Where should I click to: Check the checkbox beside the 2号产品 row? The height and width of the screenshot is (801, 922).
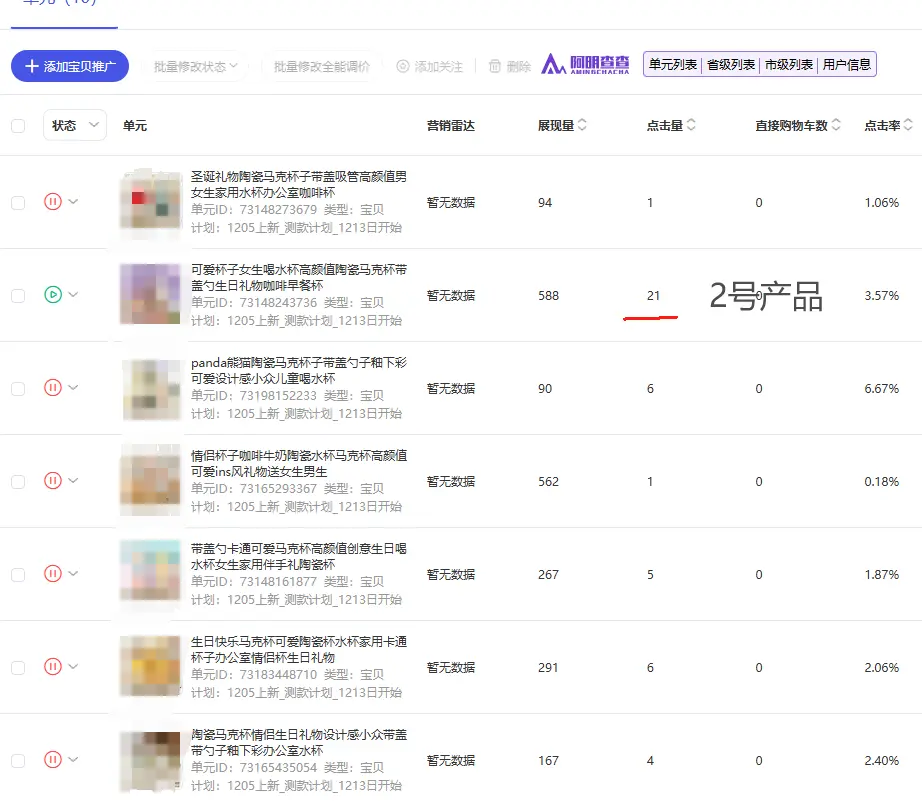pyautogui.click(x=17, y=294)
